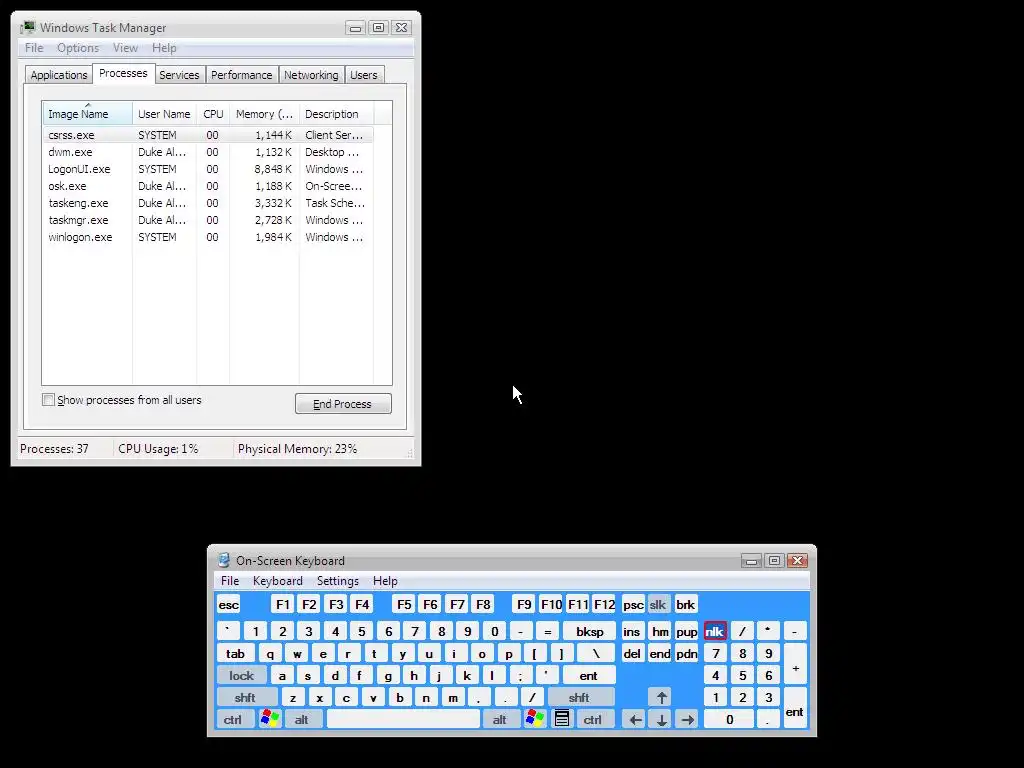This screenshot has height=768, width=1024.
Task: Open the Keyboard menu
Action: click(278, 581)
